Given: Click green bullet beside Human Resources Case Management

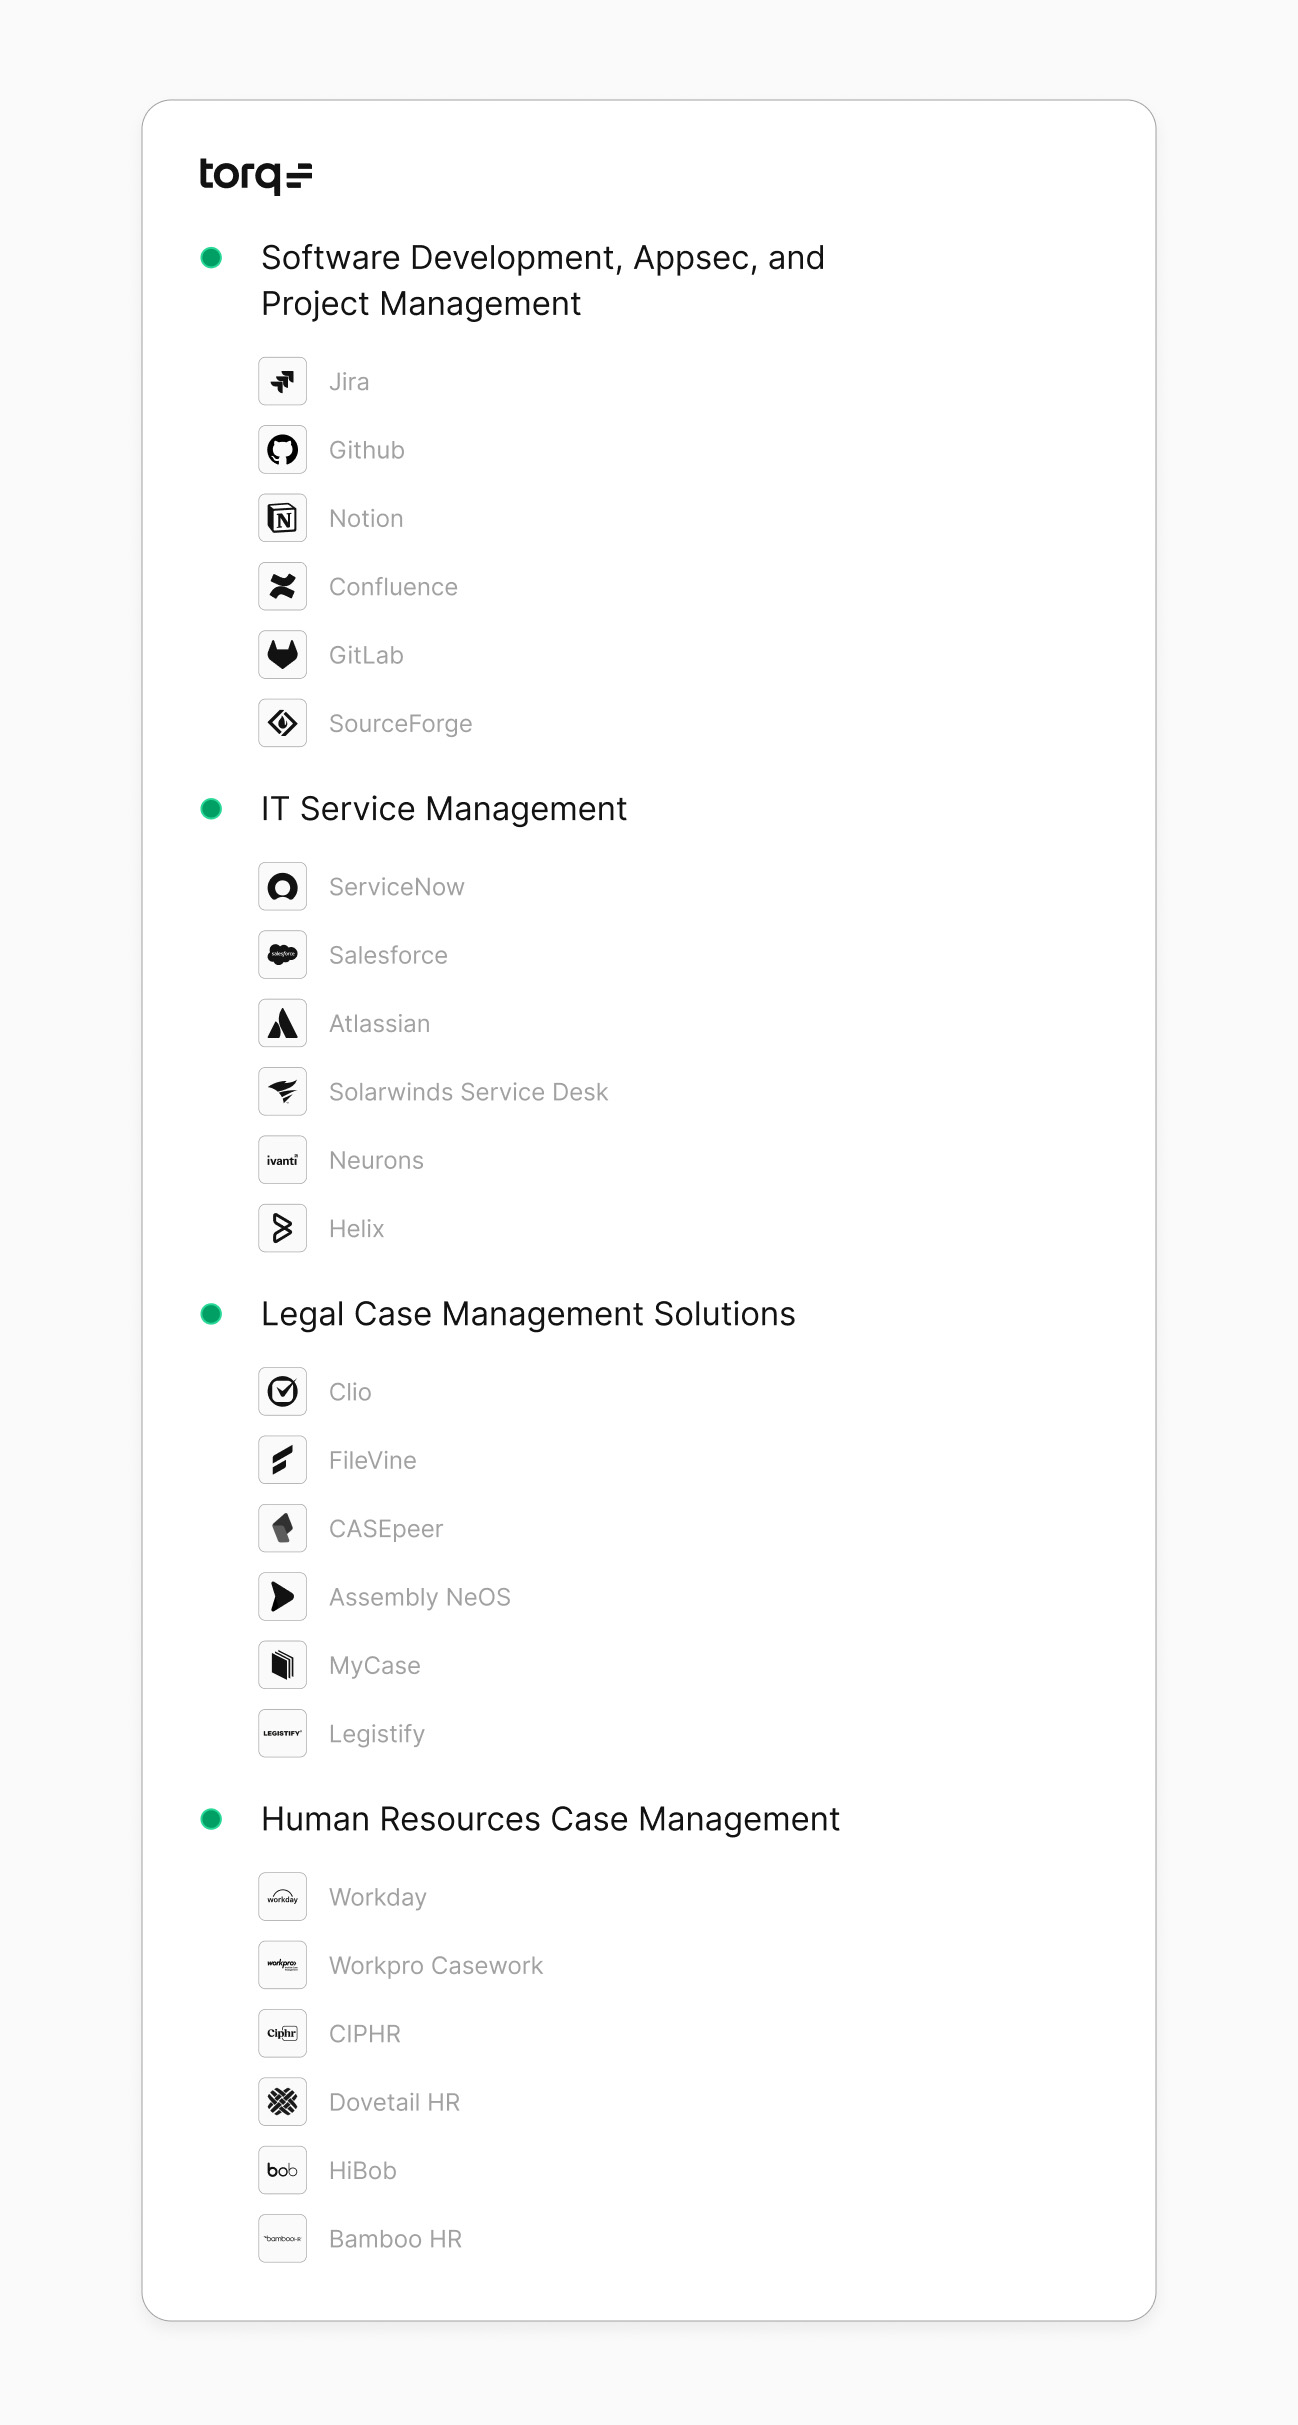Looking at the screenshot, I should click(x=211, y=1819).
